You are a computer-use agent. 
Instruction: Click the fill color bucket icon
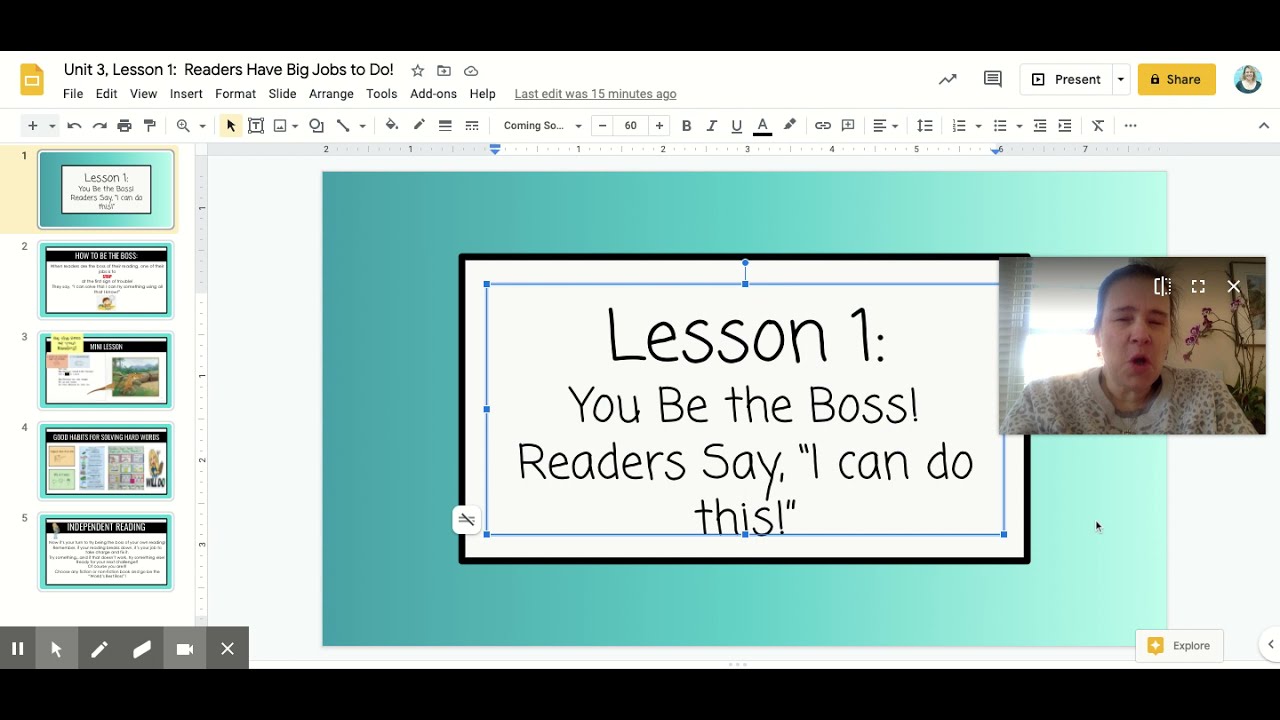pyautogui.click(x=392, y=126)
